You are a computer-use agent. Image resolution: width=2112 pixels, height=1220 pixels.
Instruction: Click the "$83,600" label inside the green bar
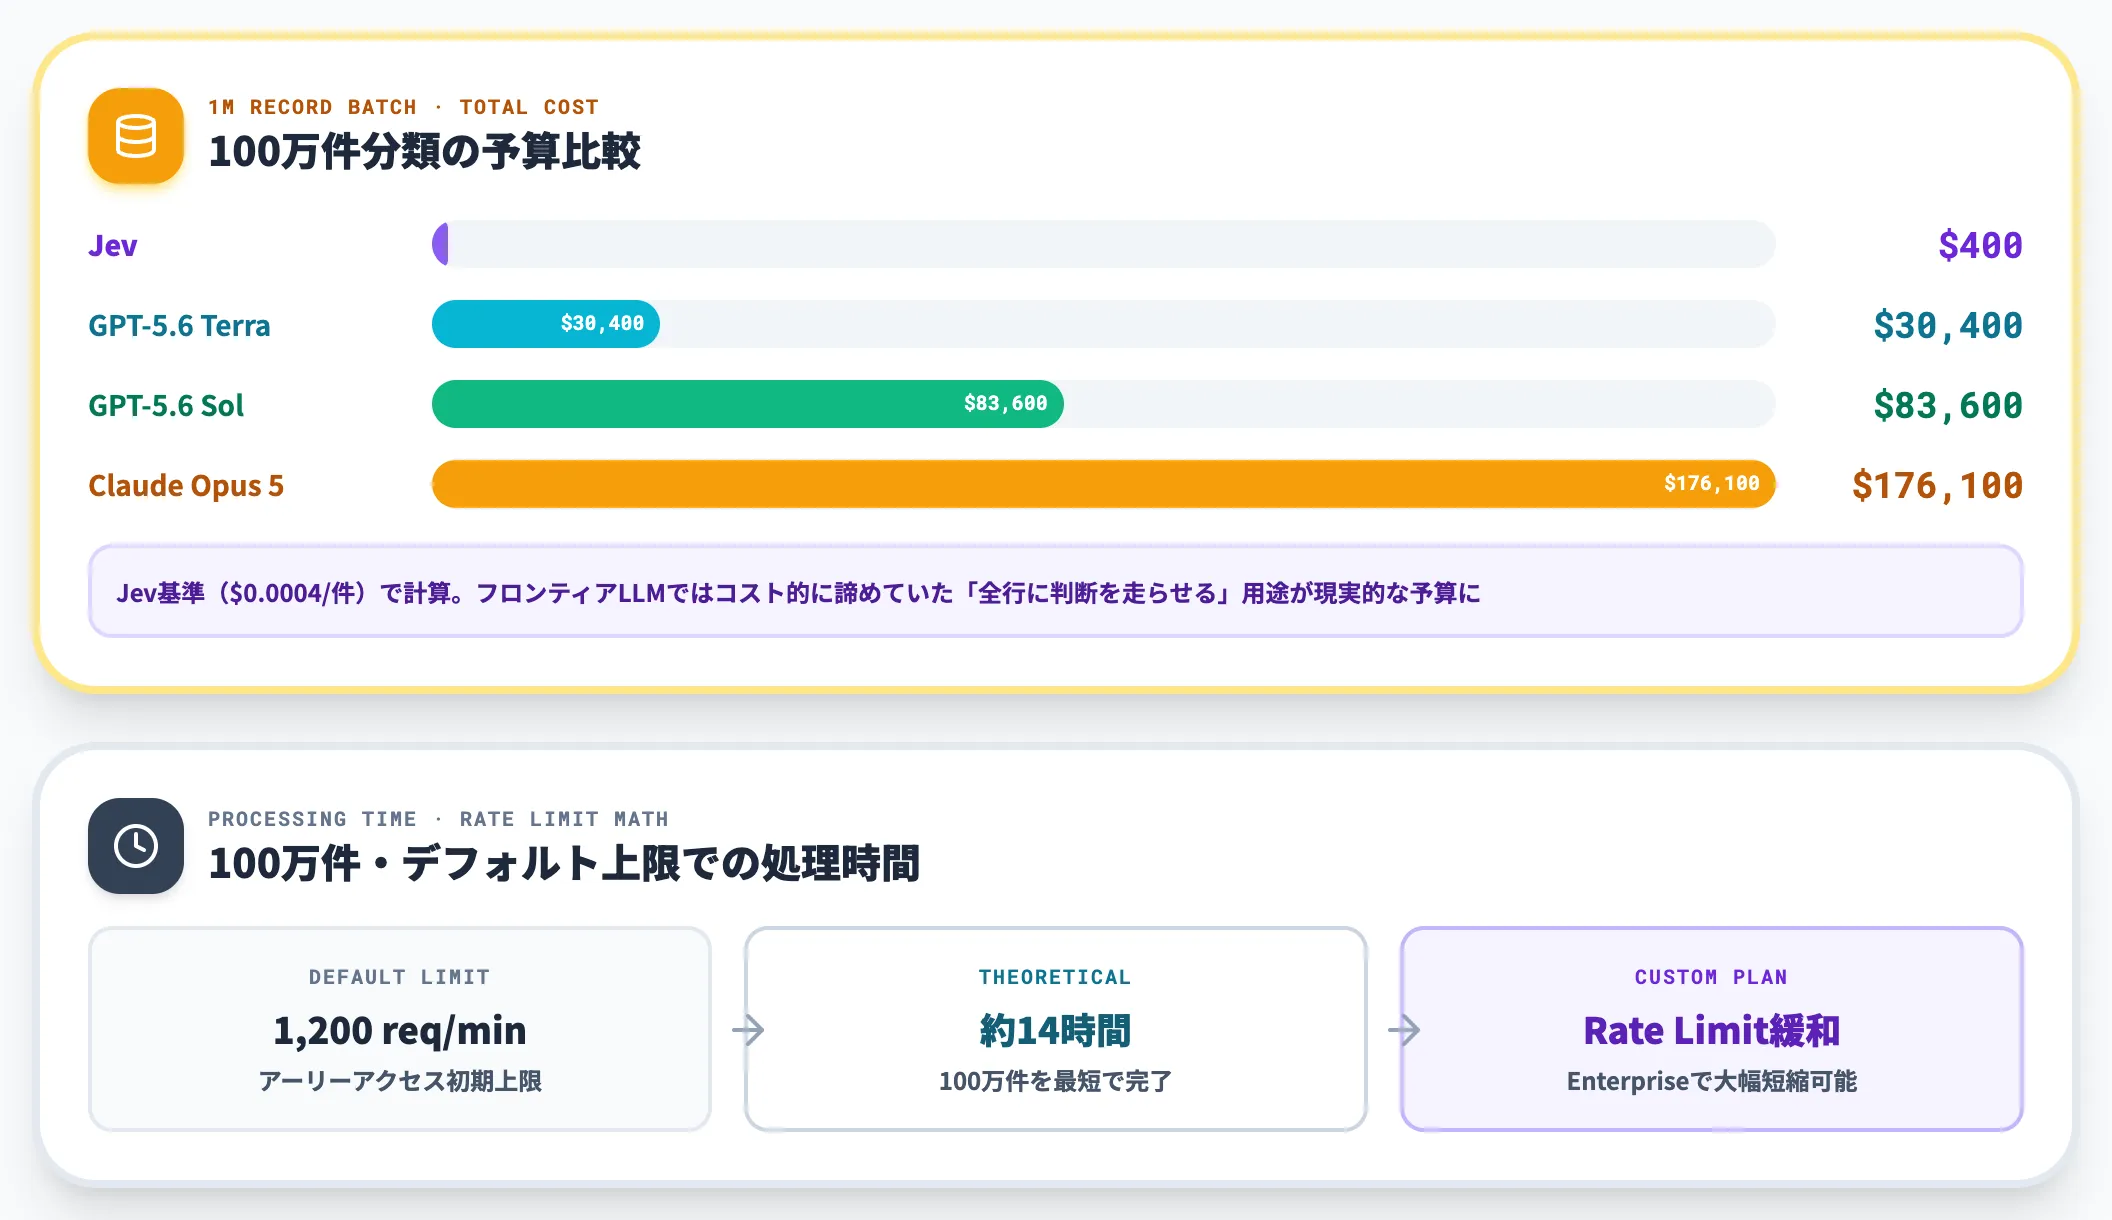click(1006, 403)
